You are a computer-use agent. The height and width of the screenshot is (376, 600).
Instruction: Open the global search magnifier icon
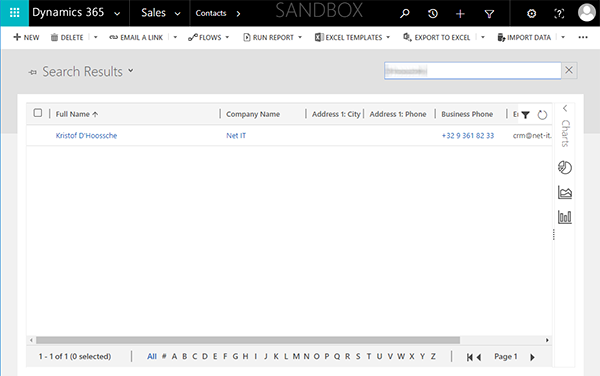coord(404,14)
